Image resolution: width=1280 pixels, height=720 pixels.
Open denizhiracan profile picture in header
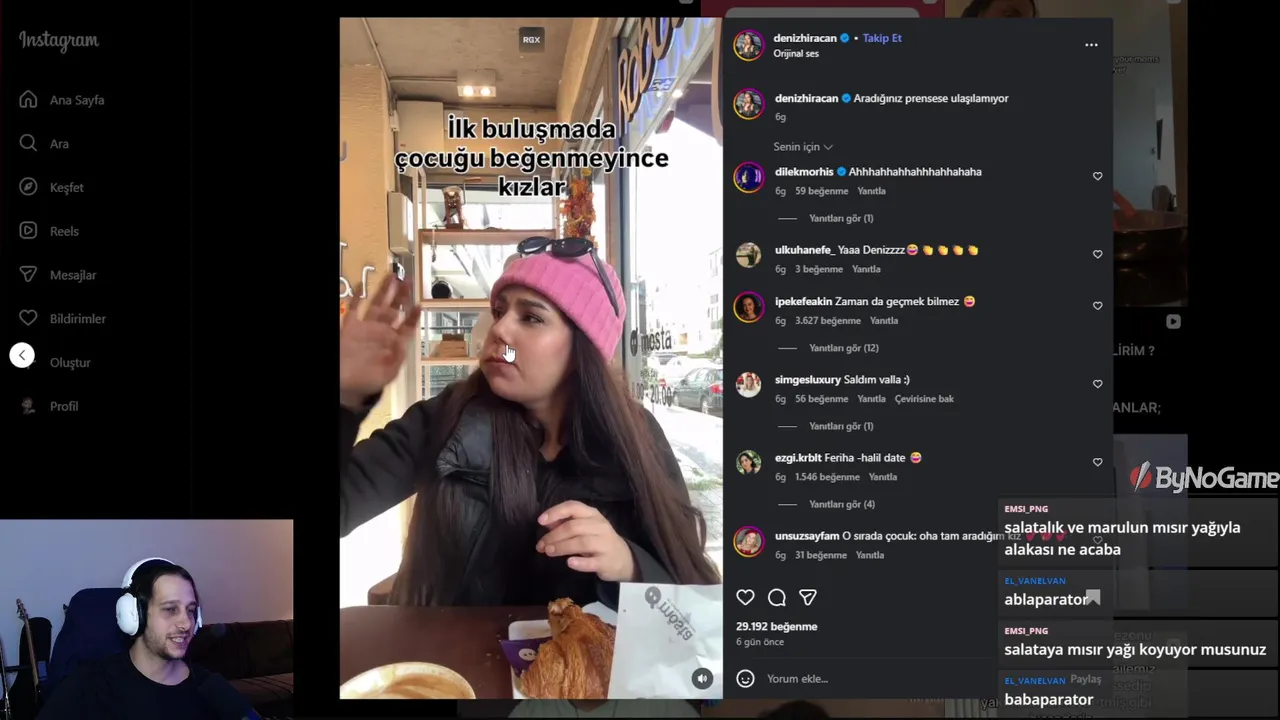click(x=749, y=45)
